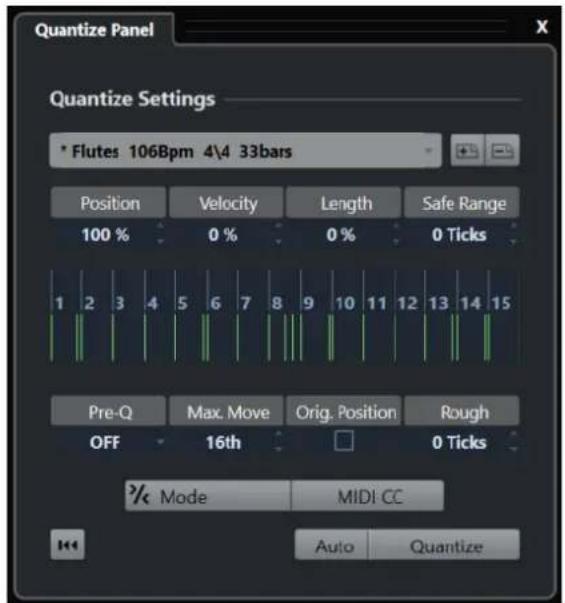Screen dimensions: 565x603
Task: Click the Save Preset plus icon
Action: [467, 150]
